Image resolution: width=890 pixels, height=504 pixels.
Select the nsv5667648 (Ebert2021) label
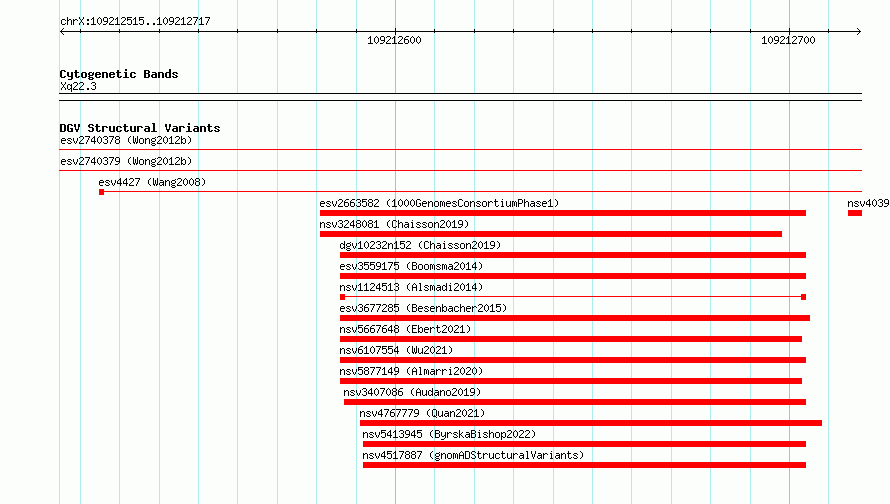click(405, 329)
